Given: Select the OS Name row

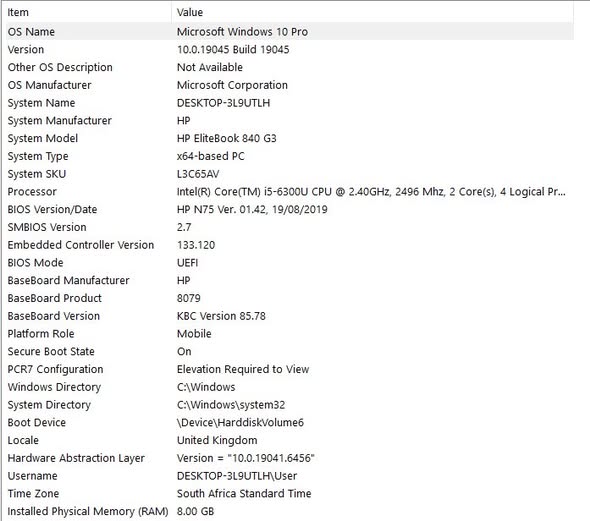Looking at the screenshot, I should click(290, 32).
